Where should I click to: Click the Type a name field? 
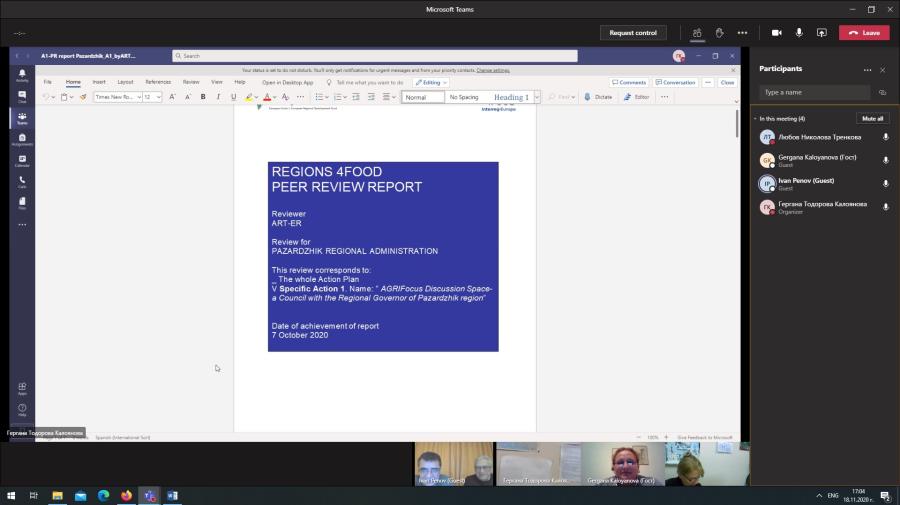pyautogui.click(x=814, y=92)
